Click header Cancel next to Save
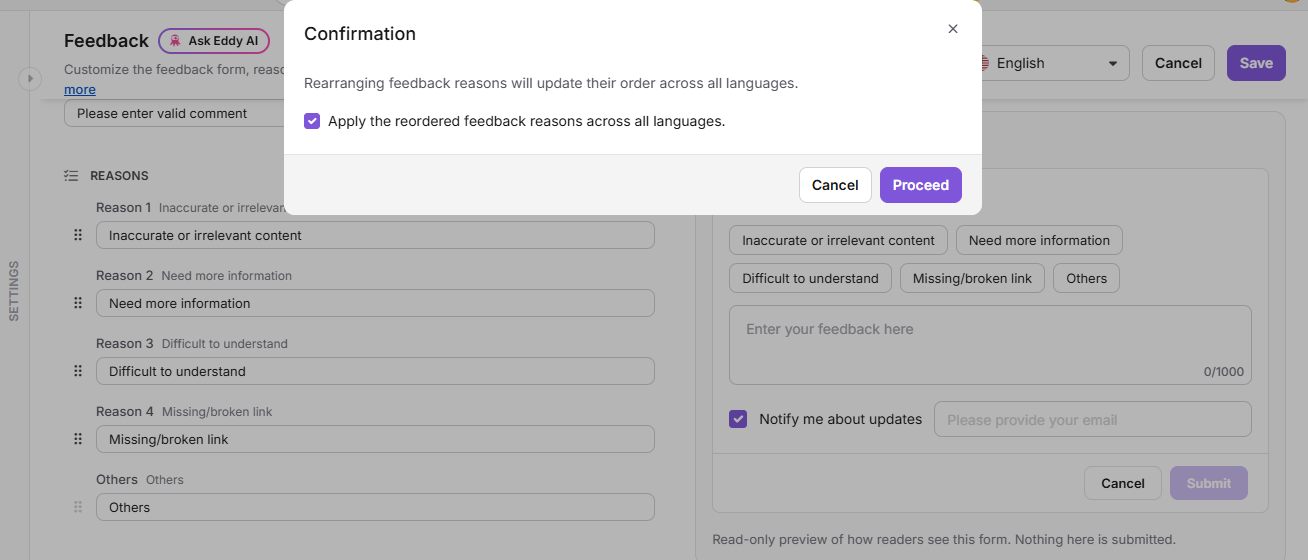 click(1178, 63)
